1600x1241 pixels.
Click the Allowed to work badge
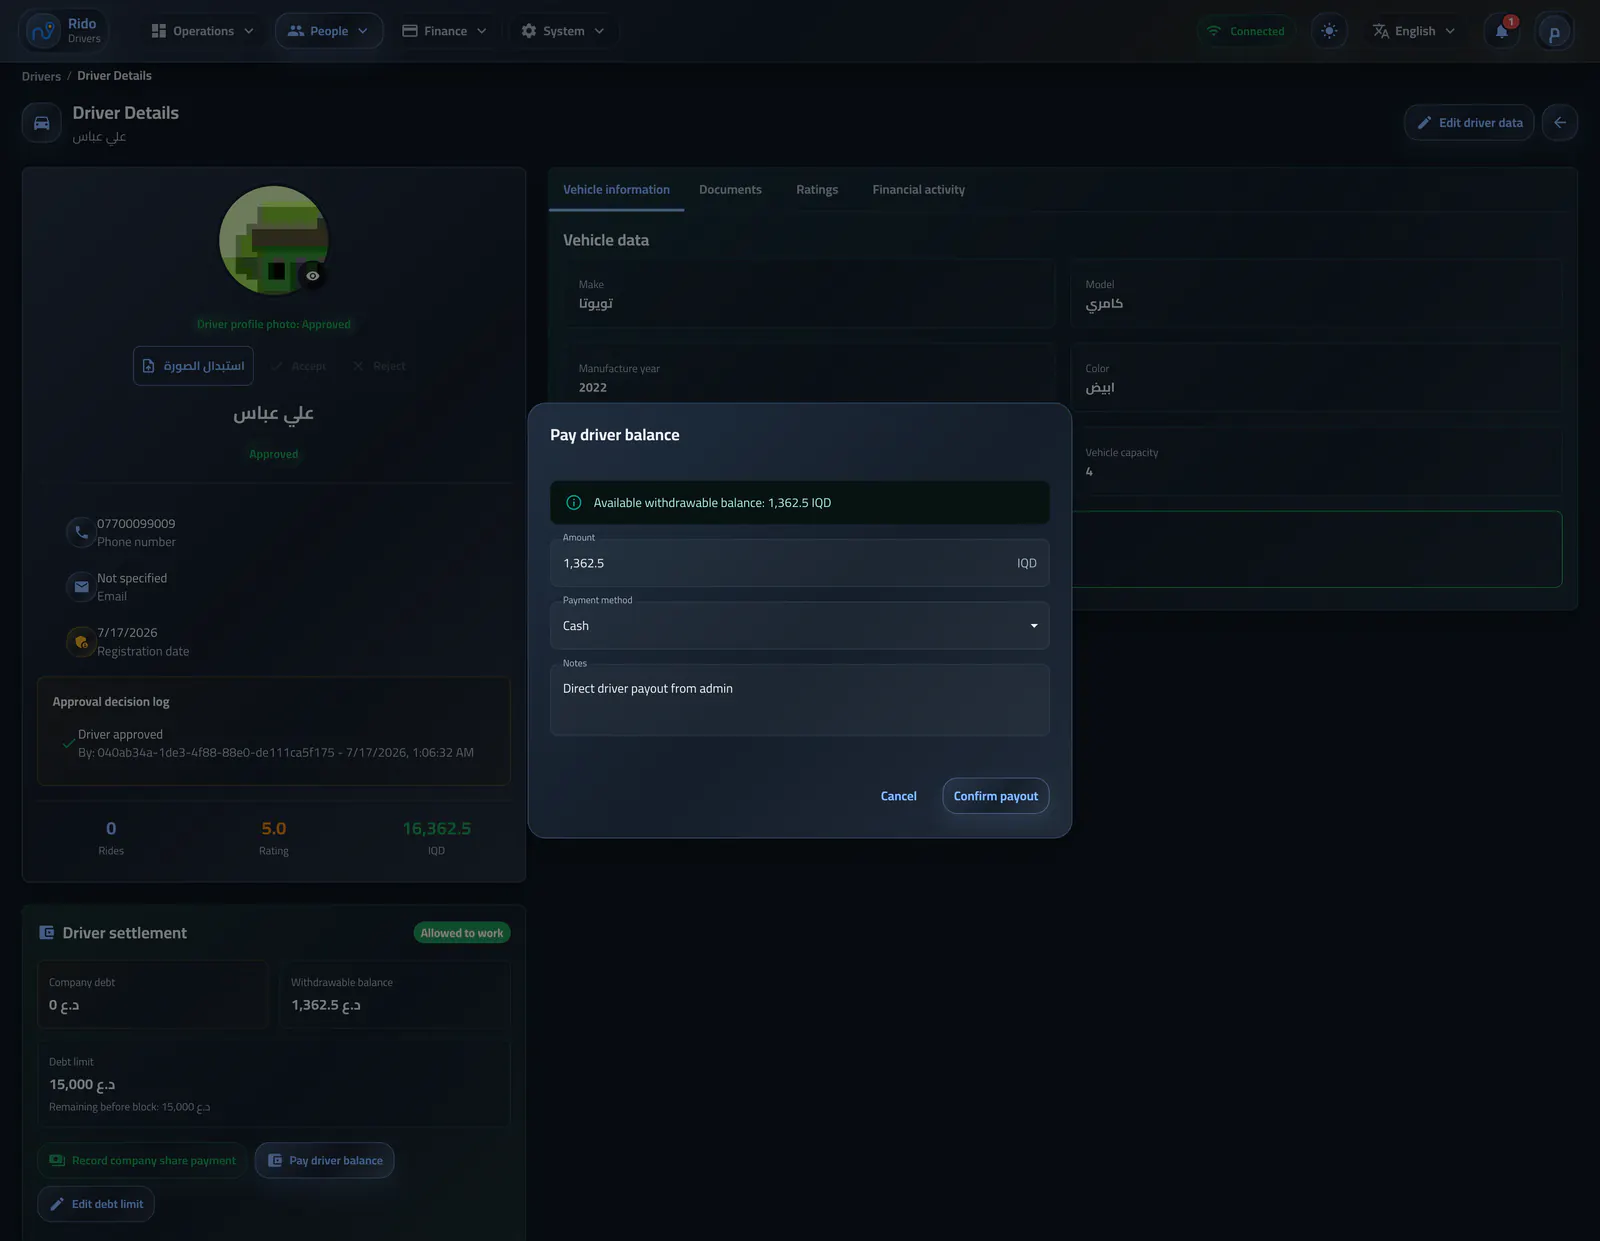[x=462, y=933]
